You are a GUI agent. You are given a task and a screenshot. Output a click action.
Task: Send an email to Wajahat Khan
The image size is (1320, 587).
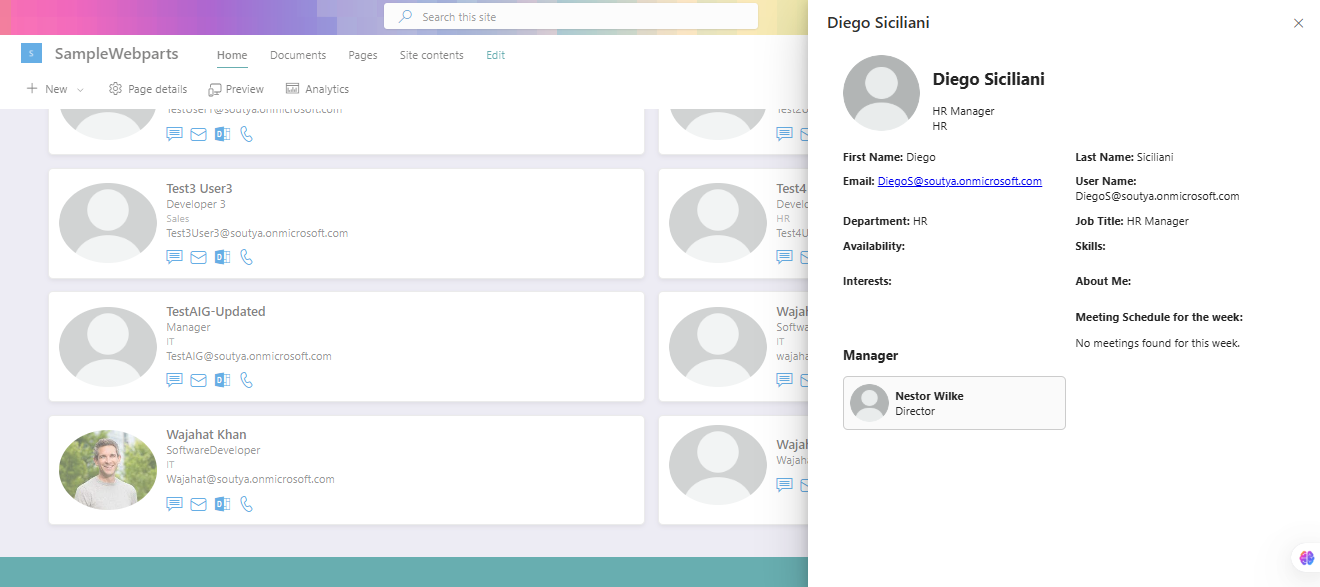click(x=198, y=504)
